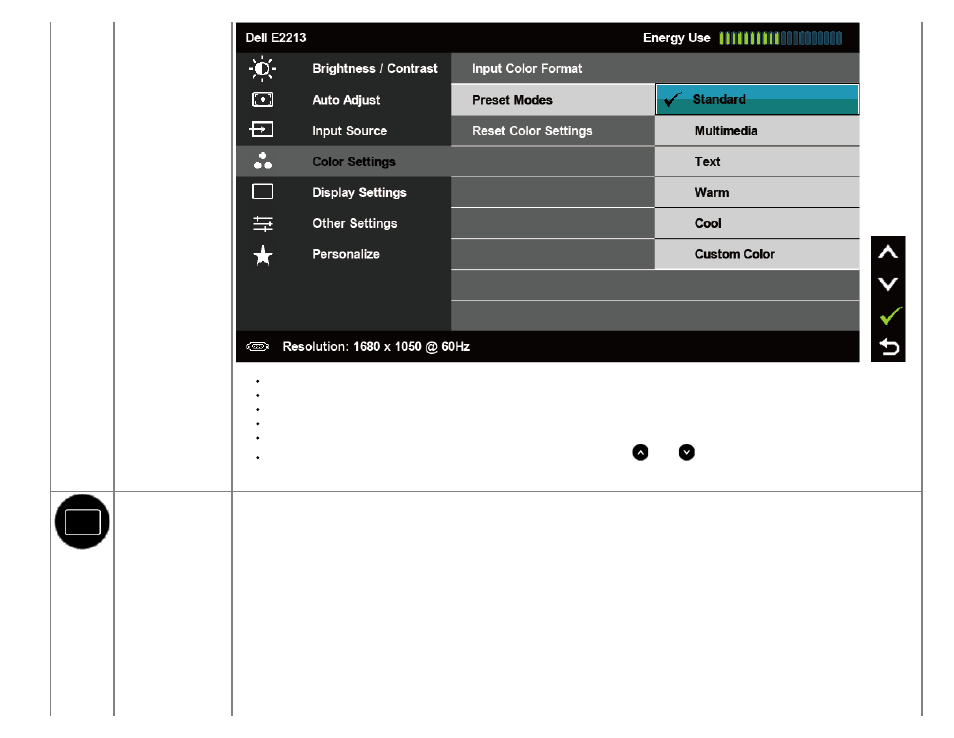Choose the Multimedia preset mode
The image size is (954, 738).
pyautogui.click(x=757, y=131)
